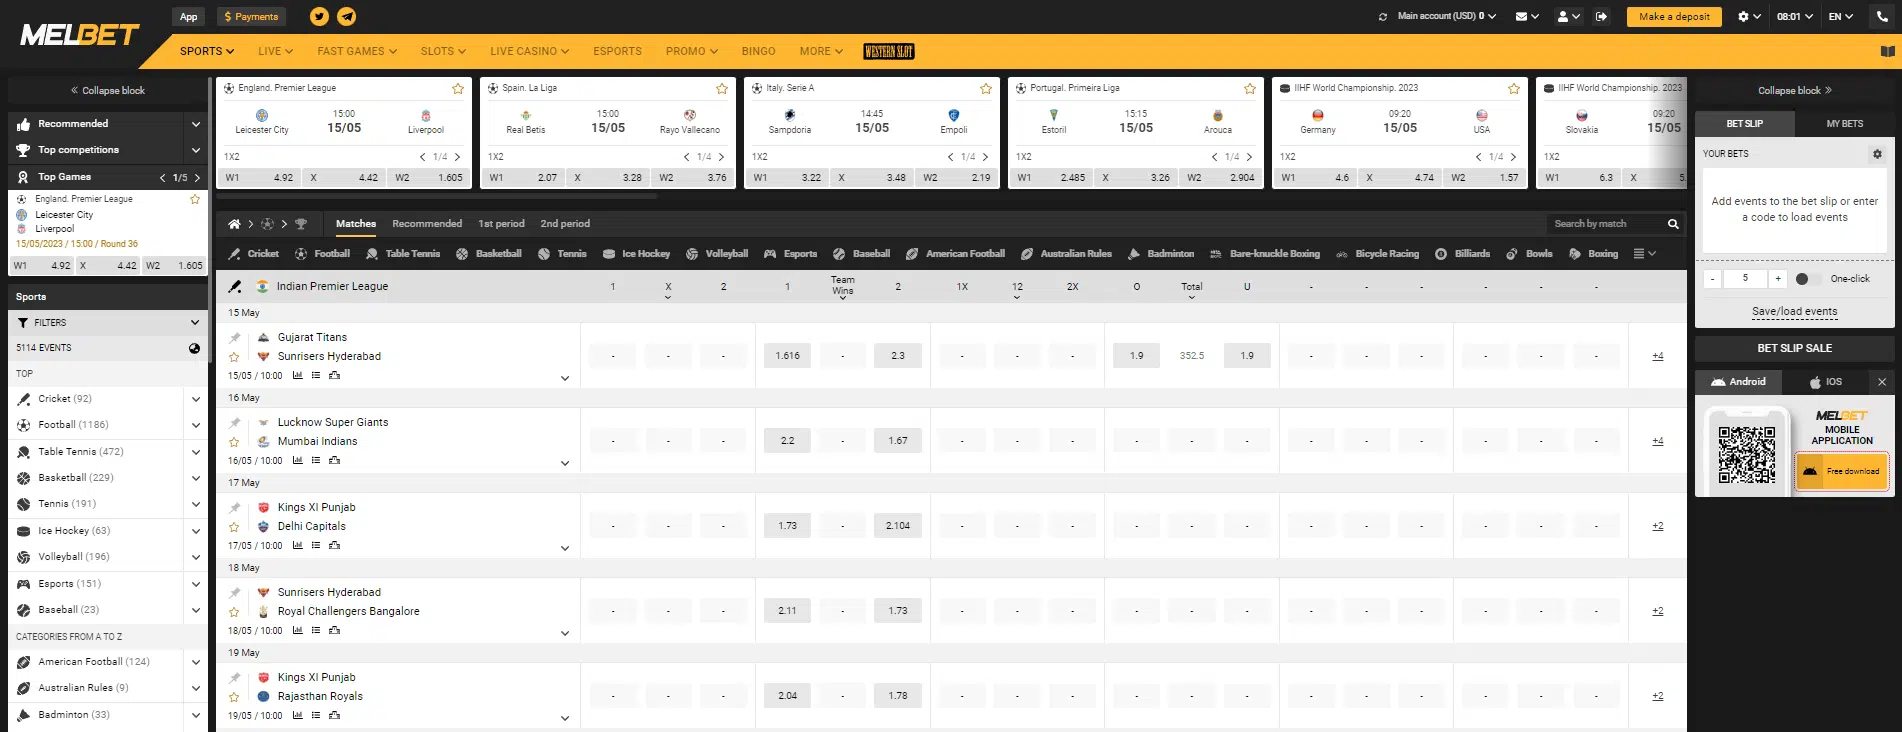Click Free download app button
Image resolution: width=1902 pixels, height=732 pixels.
click(1842, 471)
